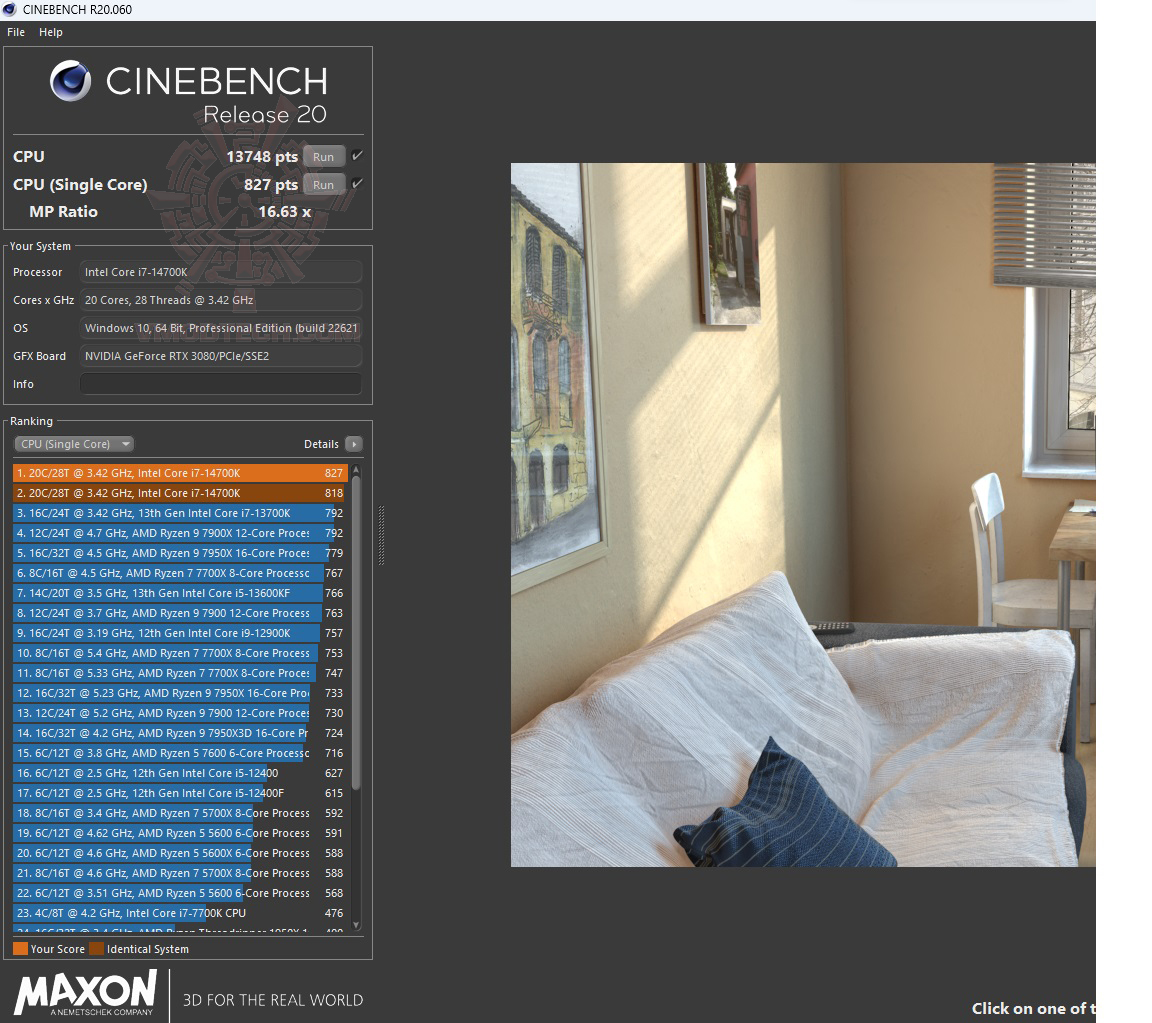
Task: Select rank 17 Core i5-12400F
Action: coord(180,793)
